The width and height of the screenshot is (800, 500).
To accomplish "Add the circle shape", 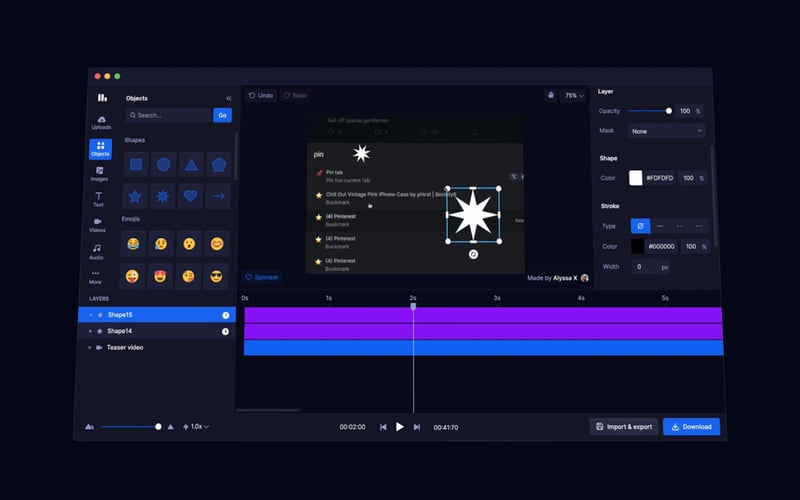I will (163, 165).
